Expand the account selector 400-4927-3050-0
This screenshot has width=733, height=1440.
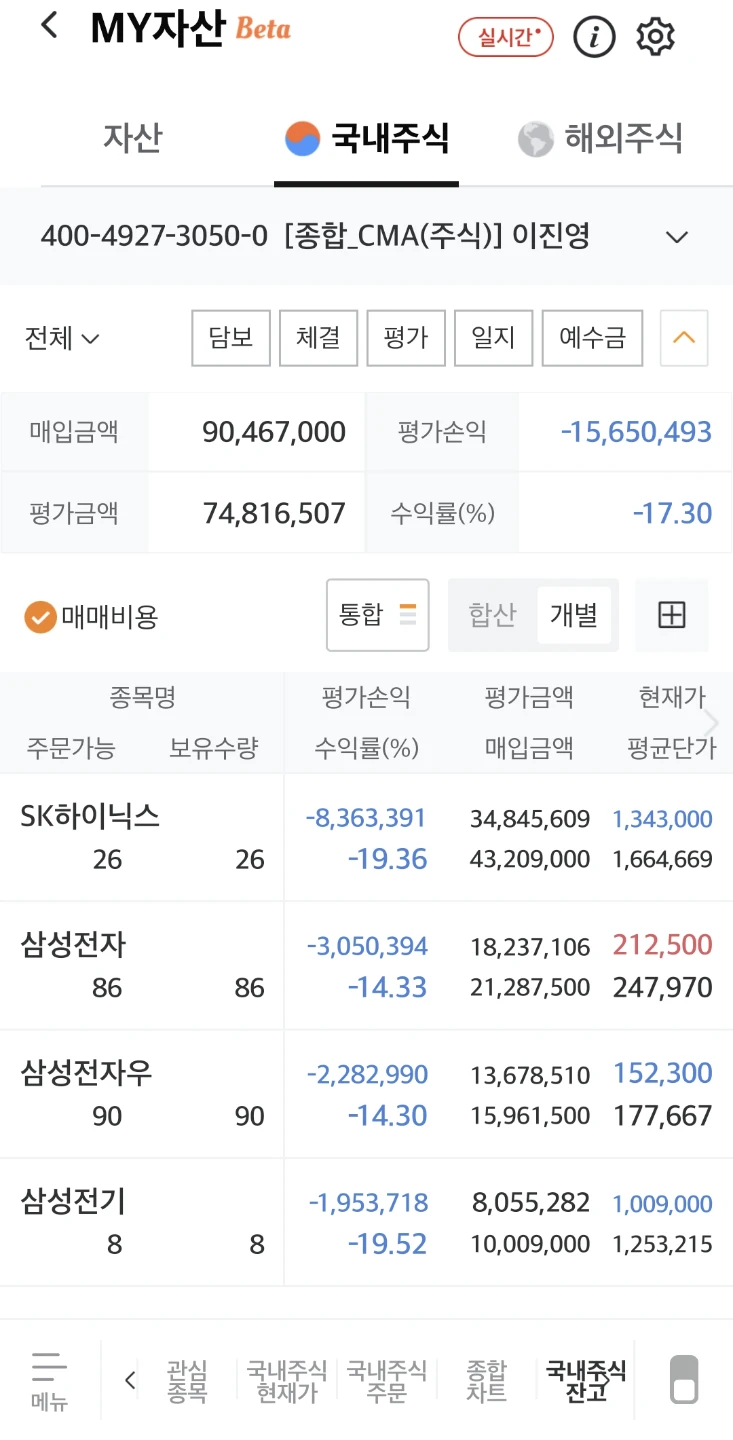tap(366, 237)
